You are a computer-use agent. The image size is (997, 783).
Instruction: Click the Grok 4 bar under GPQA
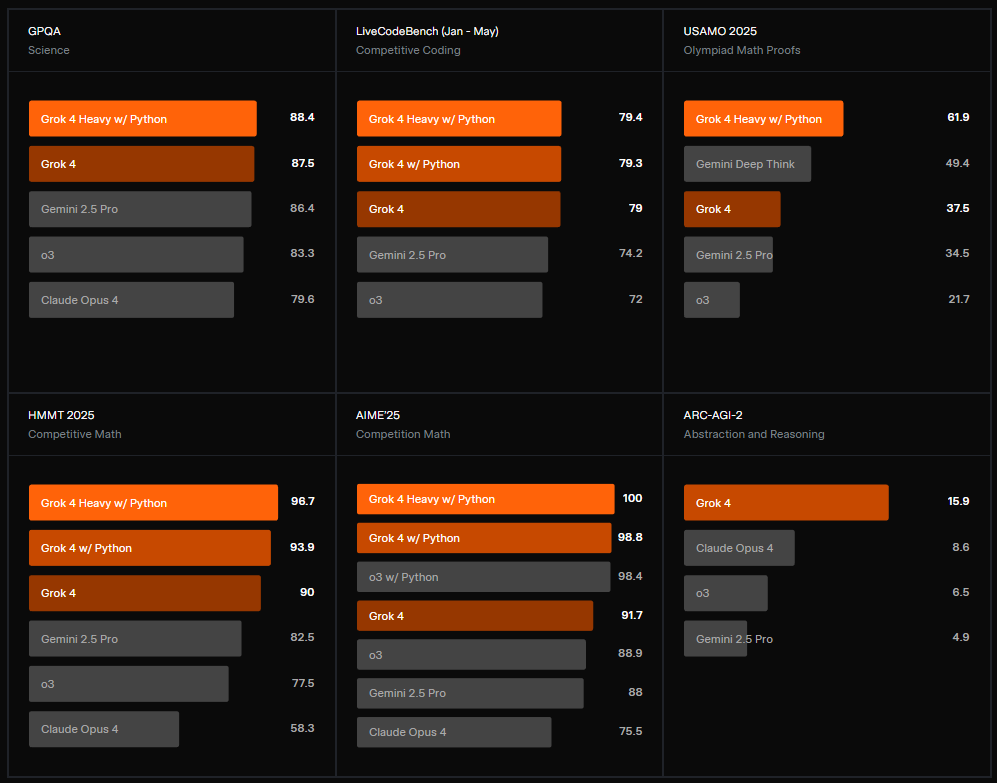140,163
